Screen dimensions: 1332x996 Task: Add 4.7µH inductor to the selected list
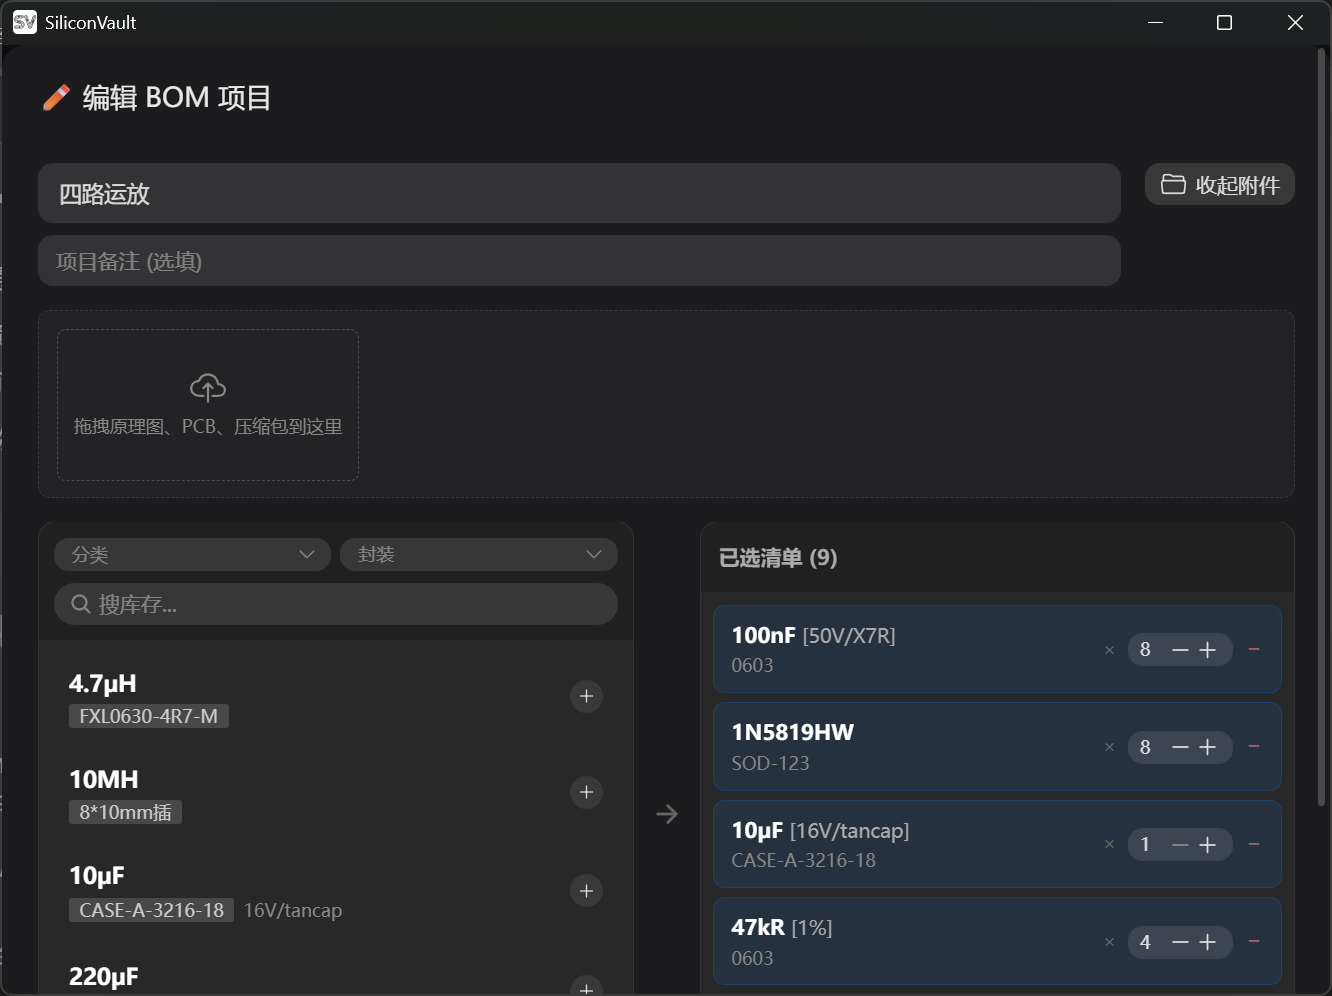(586, 696)
